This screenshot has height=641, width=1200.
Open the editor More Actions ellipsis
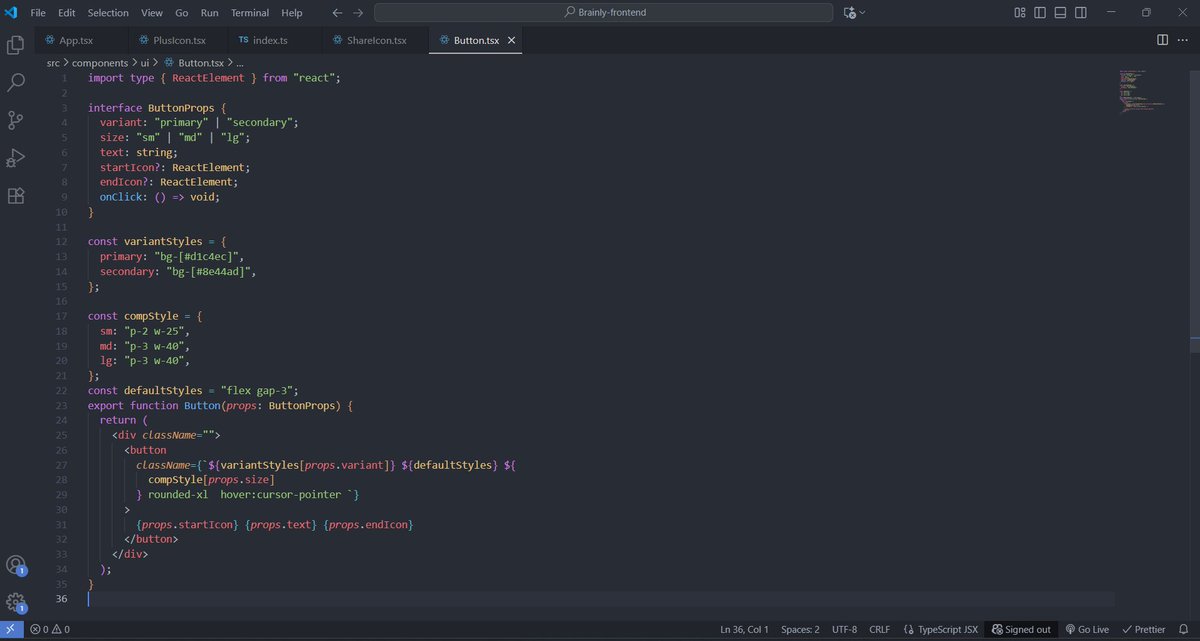click(x=1183, y=40)
